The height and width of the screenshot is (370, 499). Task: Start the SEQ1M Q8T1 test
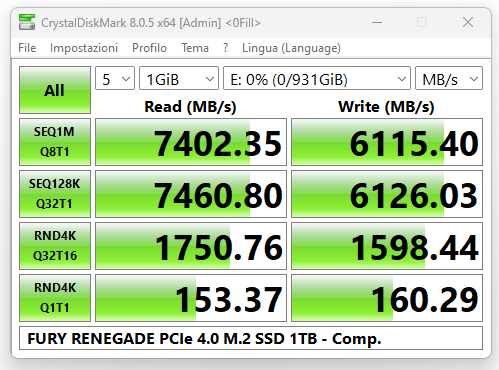pyautogui.click(x=55, y=142)
